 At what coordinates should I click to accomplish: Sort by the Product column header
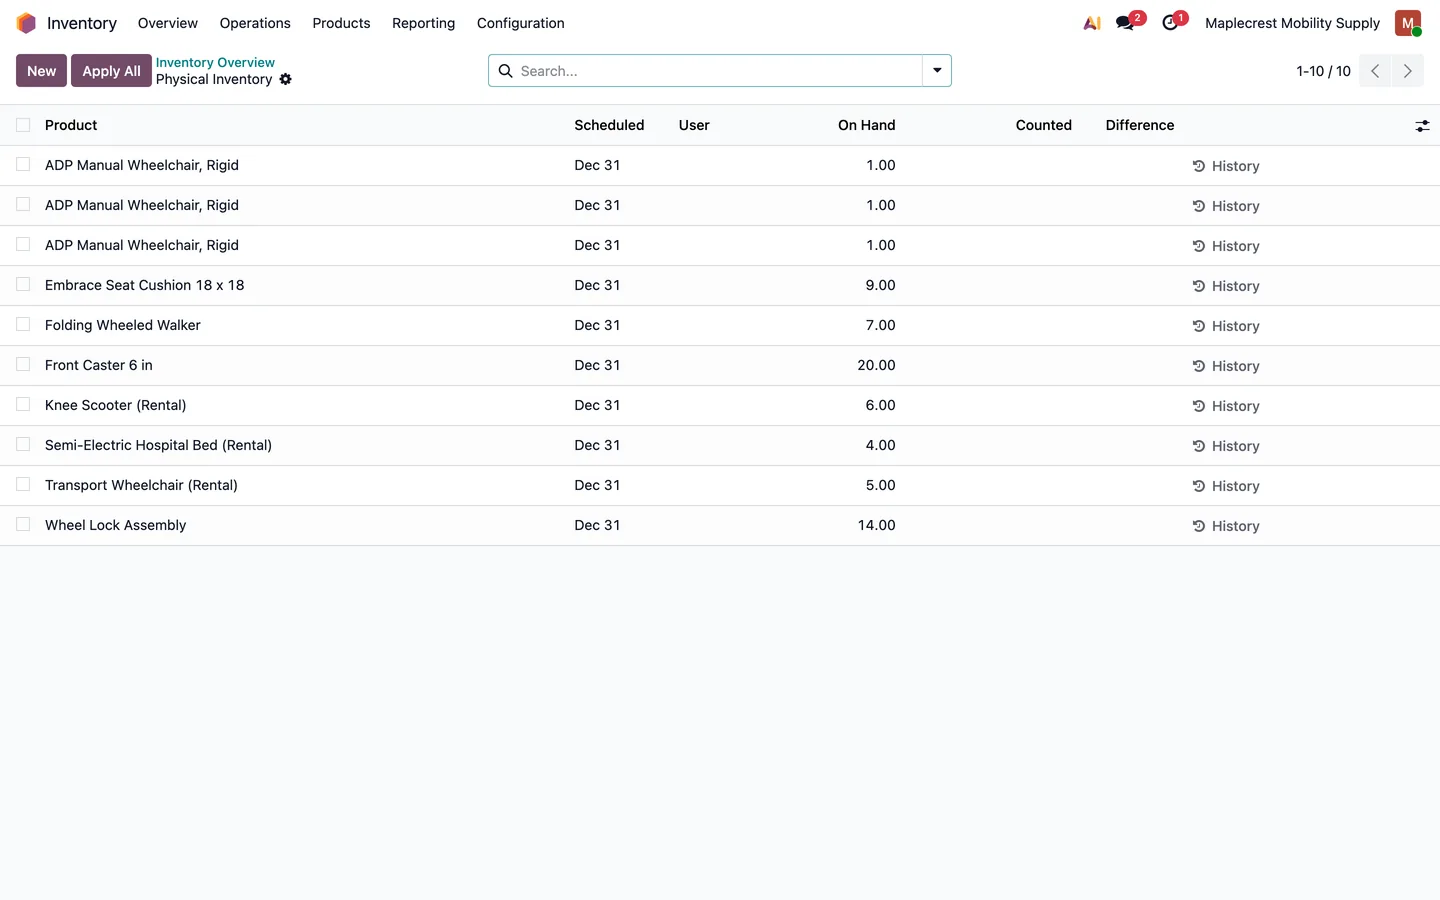[x=71, y=125]
